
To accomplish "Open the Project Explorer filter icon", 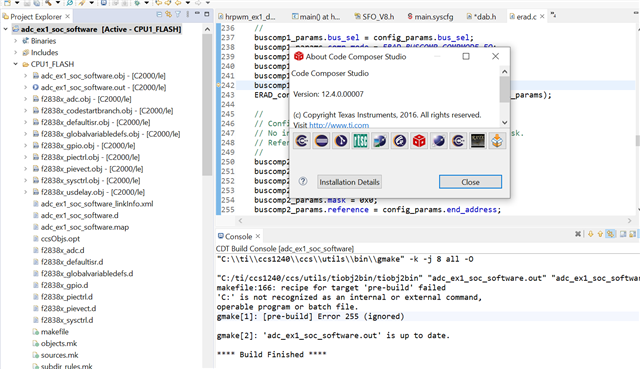I will click(178, 14).
